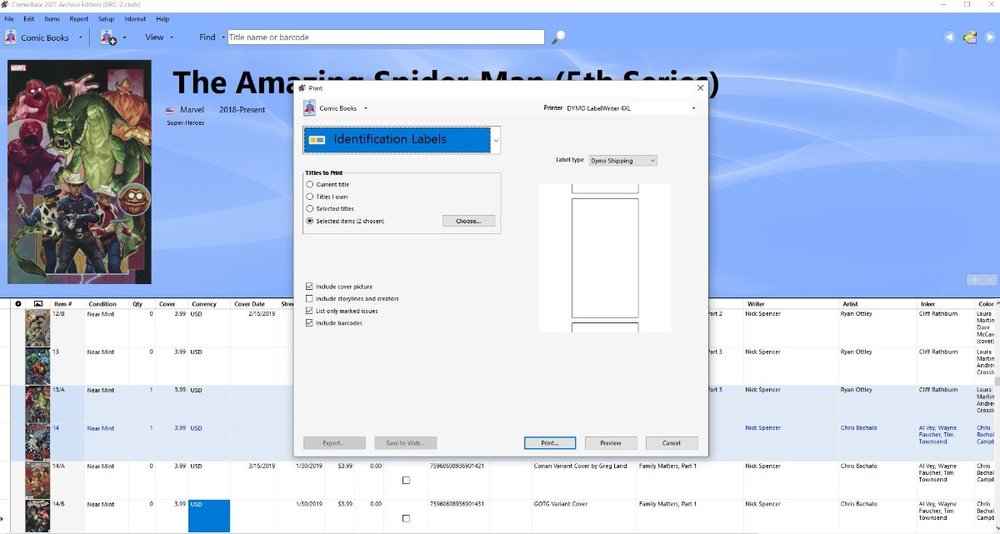
Task: Click cover thumbnail of issue 14
Action: pyautogui.click(x=37, y=442)
